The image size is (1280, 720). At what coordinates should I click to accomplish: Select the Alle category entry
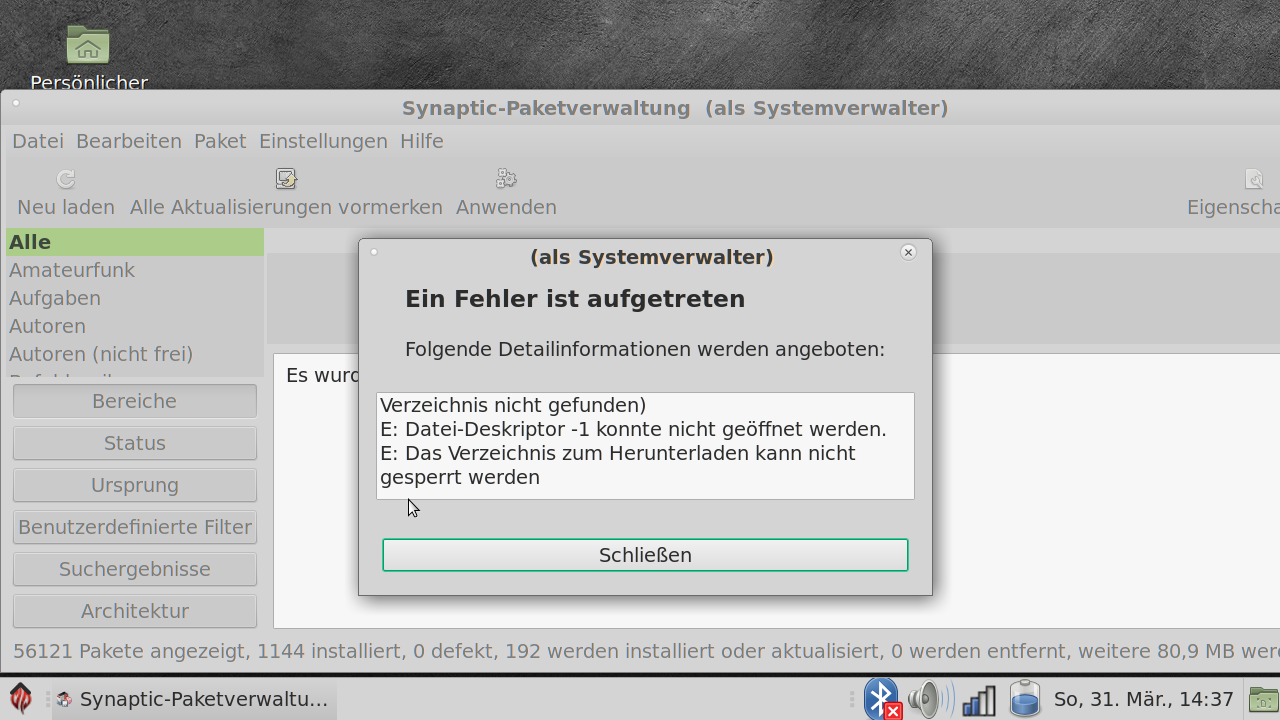click(x=30, y=242)
